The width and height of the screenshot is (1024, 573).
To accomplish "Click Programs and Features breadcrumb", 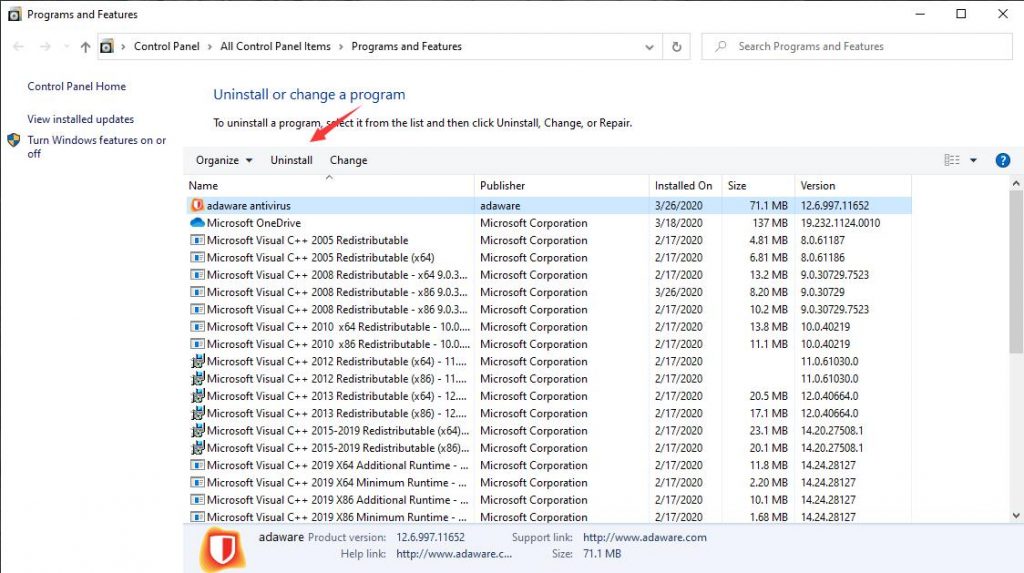I will click(406, 46).
